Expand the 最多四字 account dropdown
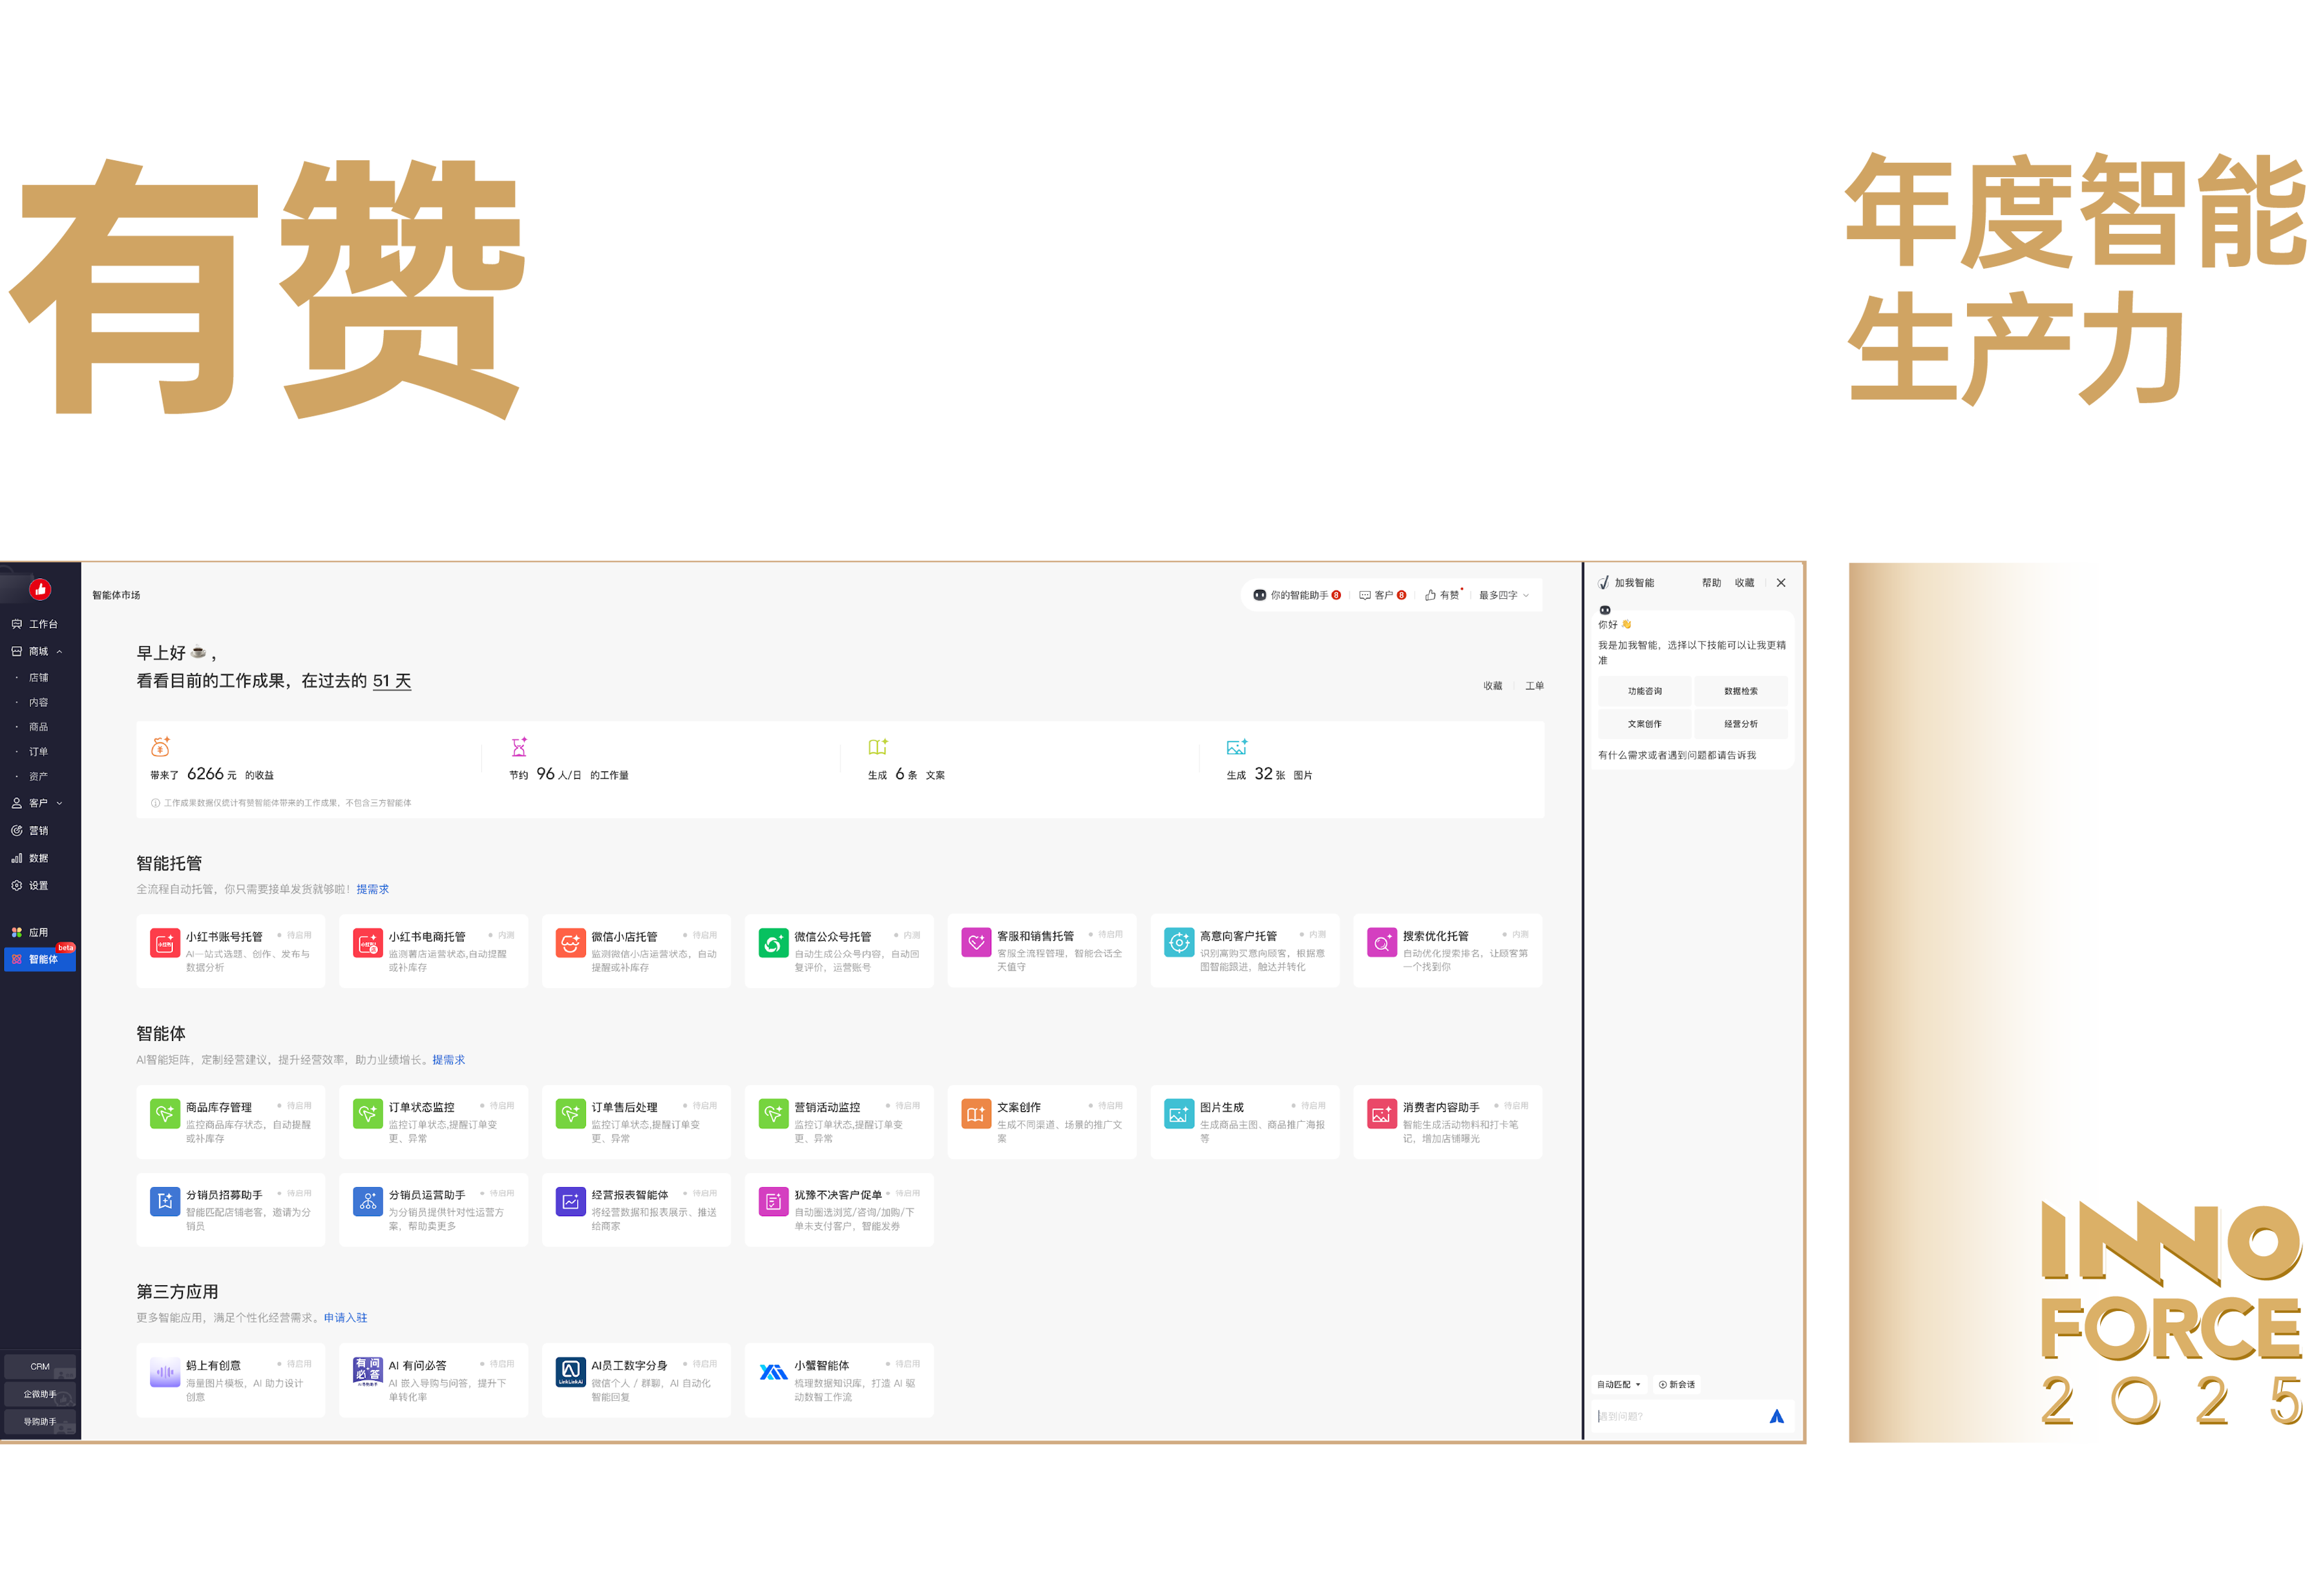 pos(1503,595)
